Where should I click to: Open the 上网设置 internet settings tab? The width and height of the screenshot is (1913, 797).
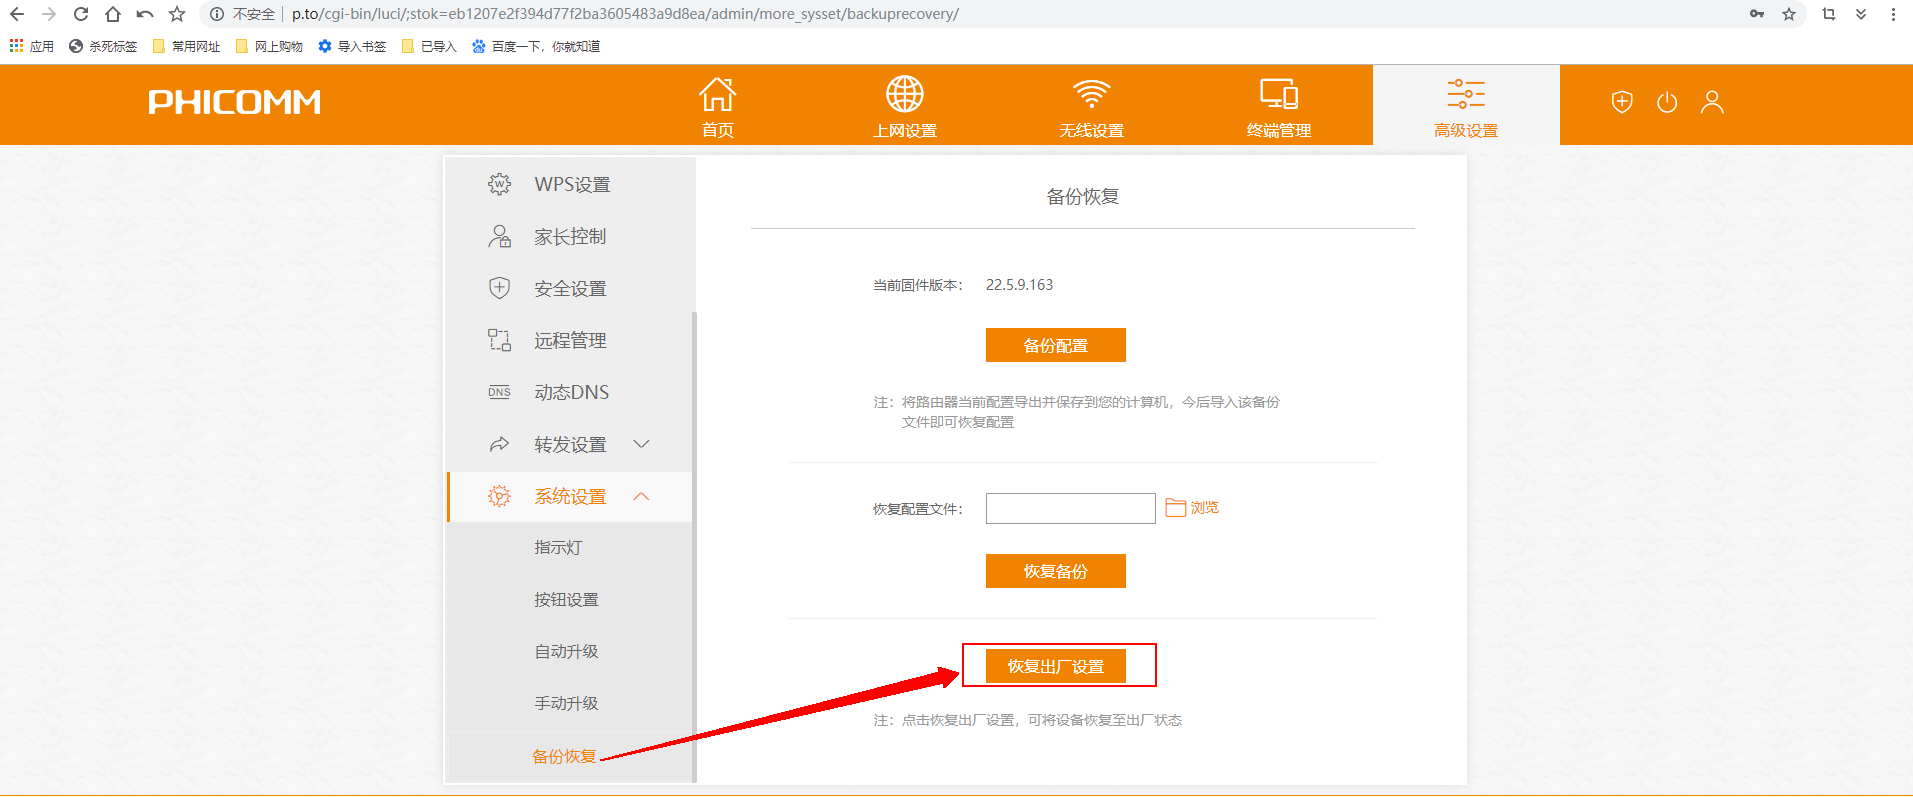pyautogui.click(x=904, y=107)
